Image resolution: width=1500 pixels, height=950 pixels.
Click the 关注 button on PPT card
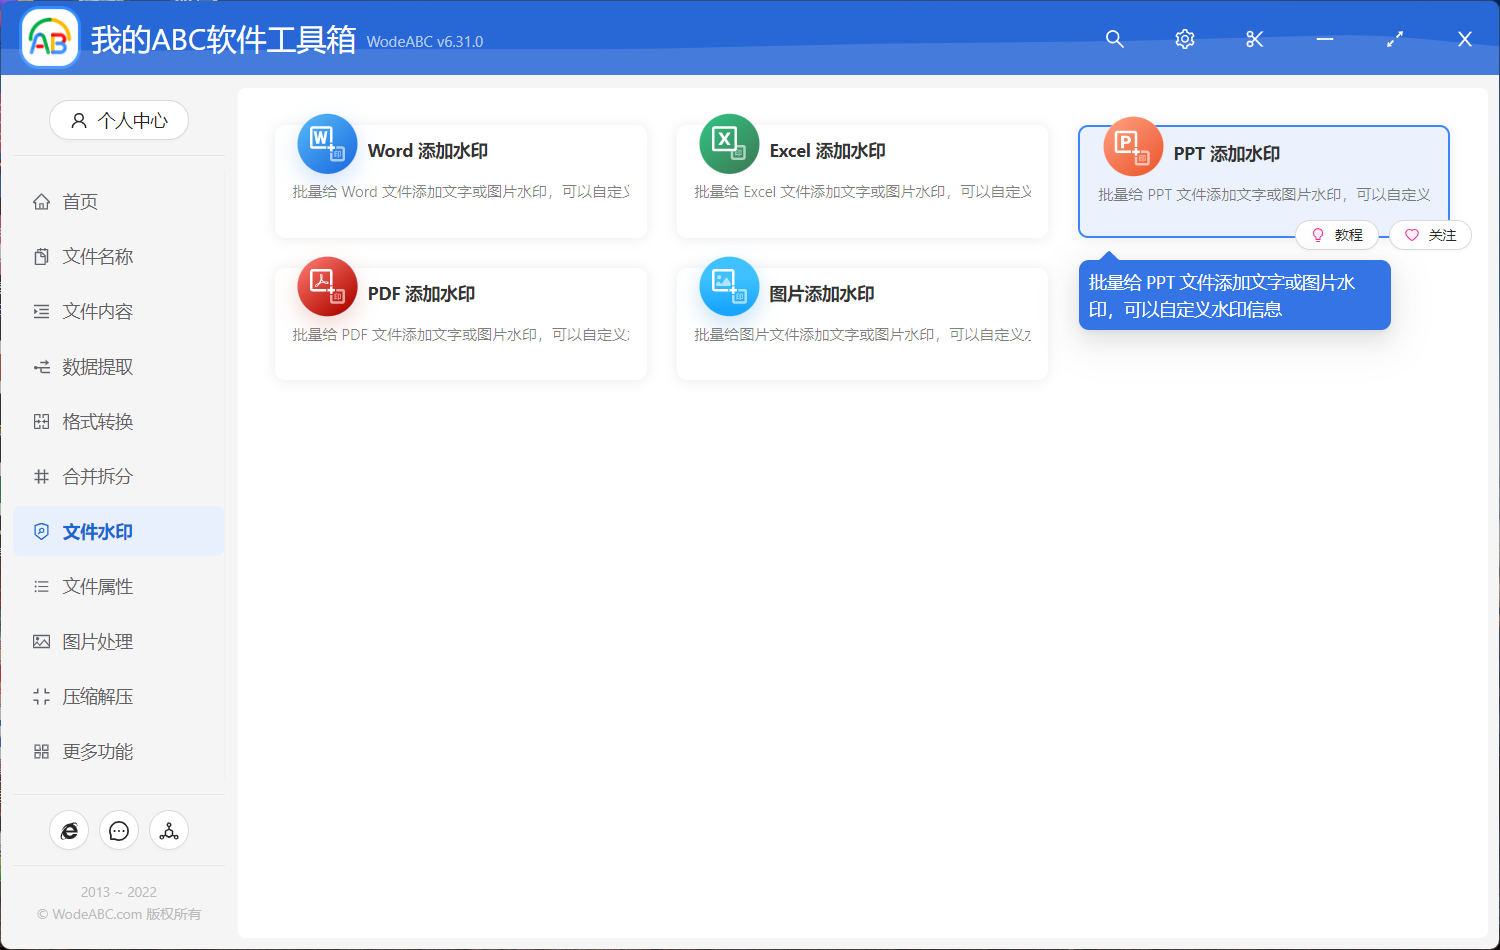point(1429,234)
